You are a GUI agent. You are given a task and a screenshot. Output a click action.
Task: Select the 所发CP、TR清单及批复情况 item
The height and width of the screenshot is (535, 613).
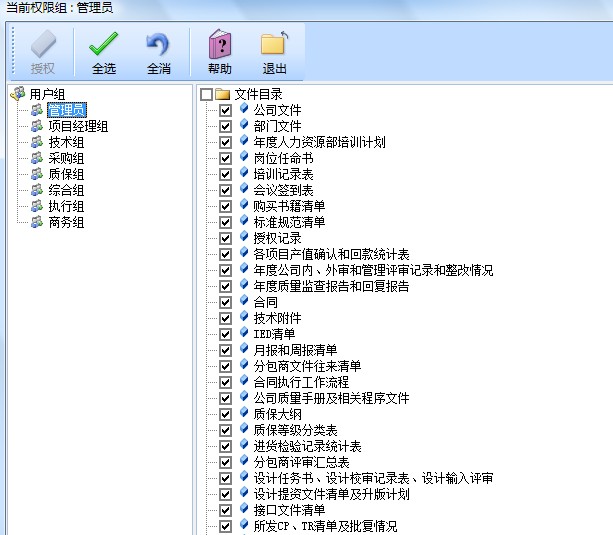tap(325, 526)
